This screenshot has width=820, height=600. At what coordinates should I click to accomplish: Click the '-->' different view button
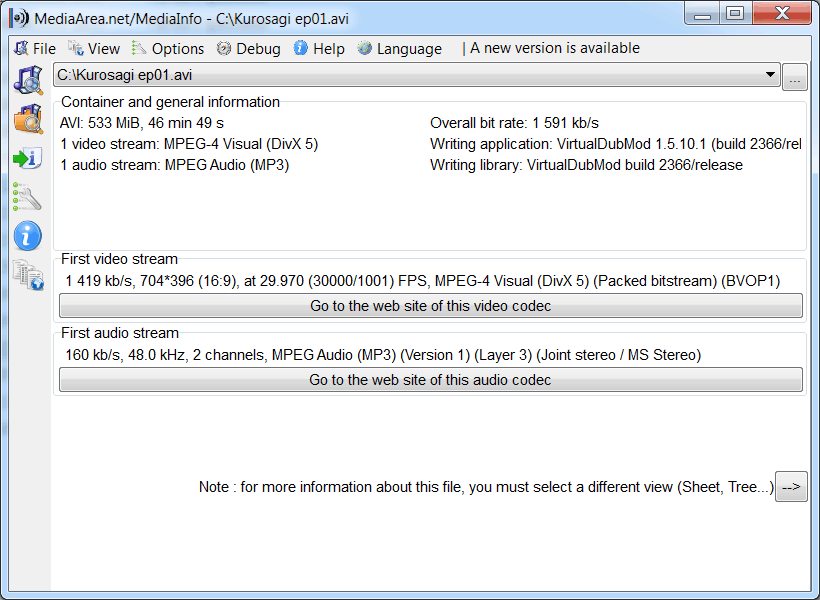(791, 487)
